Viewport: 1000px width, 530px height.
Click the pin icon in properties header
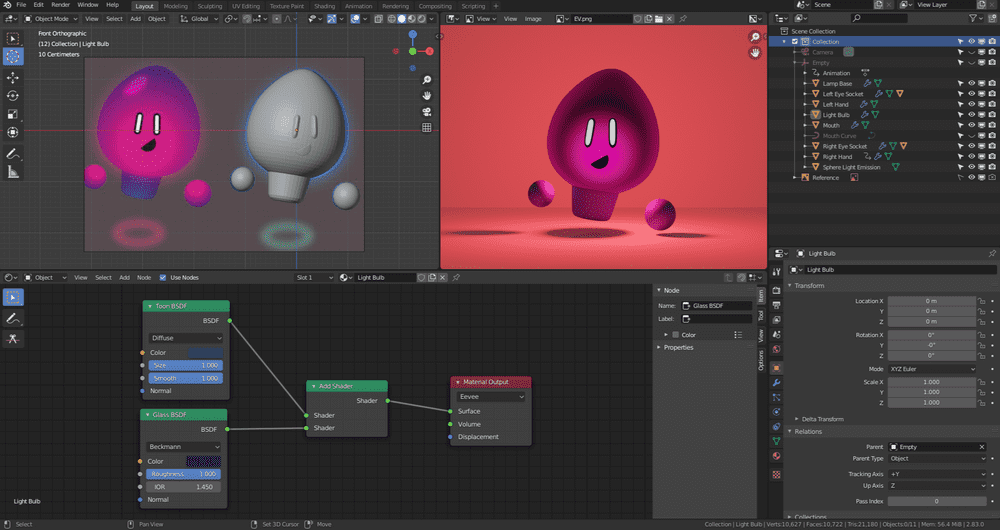click(992, 253)
